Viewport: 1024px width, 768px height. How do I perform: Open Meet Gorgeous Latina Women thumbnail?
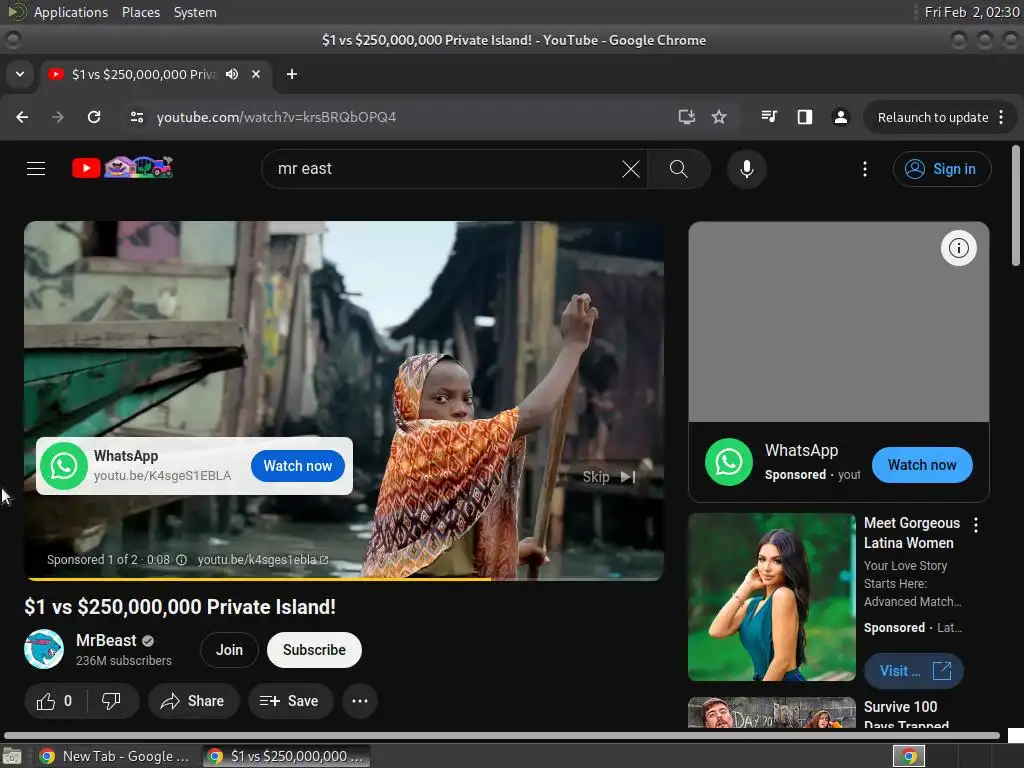coord(771,597)
